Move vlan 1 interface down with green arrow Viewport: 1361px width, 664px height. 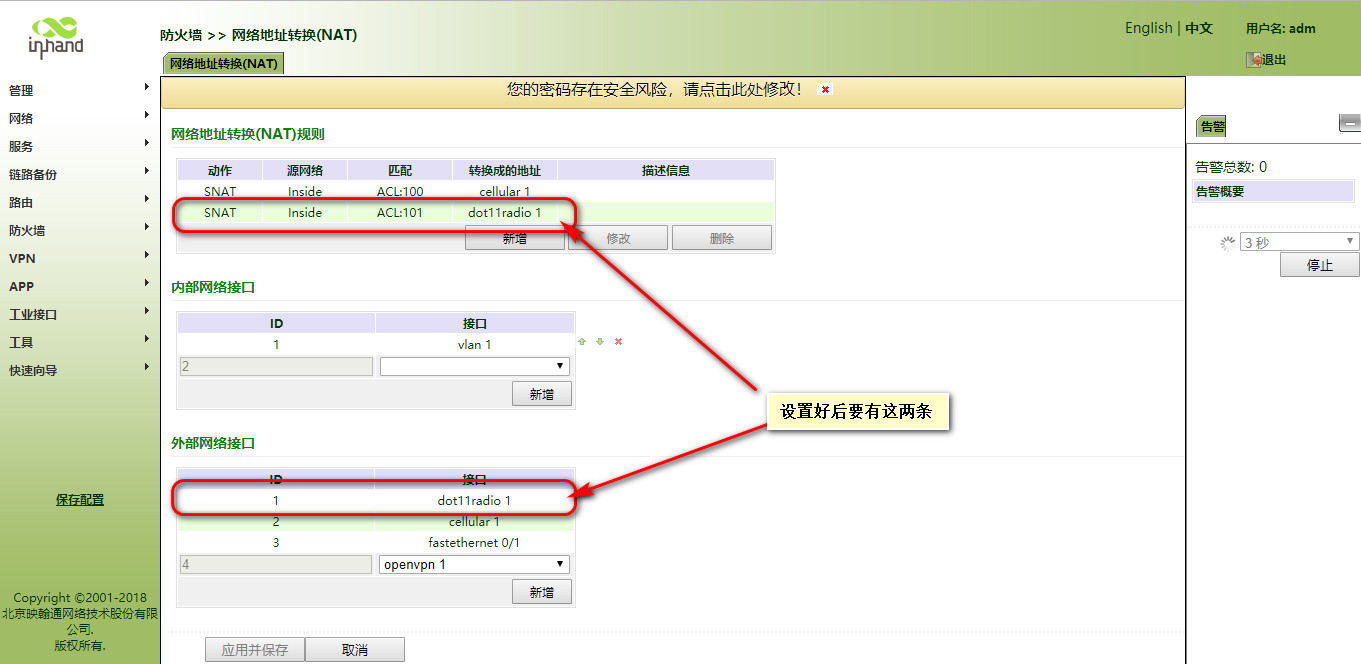click(x=600, y=342)
